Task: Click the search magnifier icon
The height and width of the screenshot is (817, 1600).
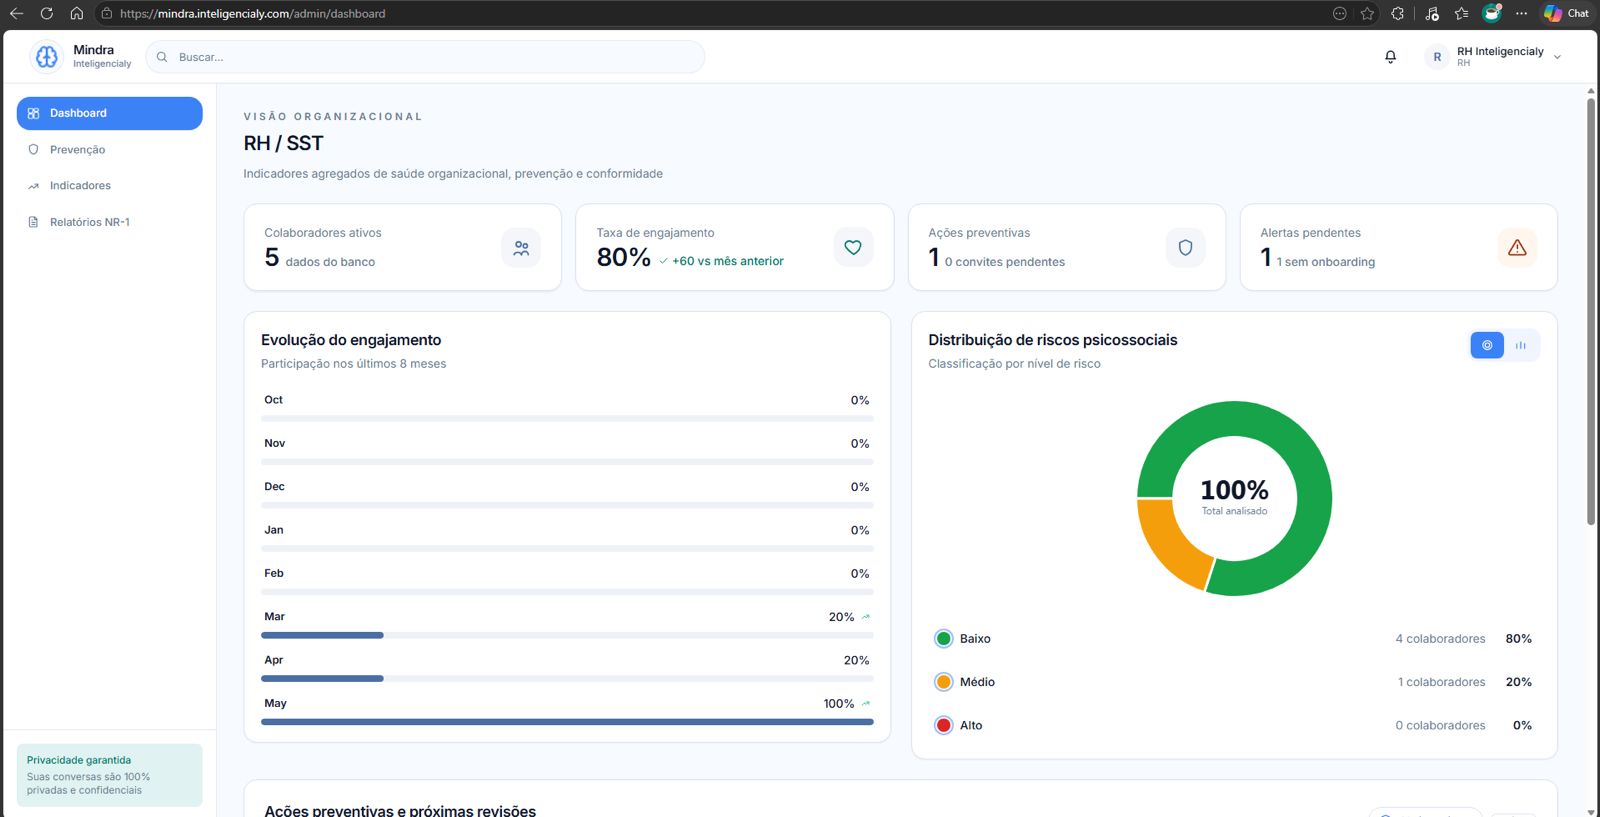Action: pos(162,57)
